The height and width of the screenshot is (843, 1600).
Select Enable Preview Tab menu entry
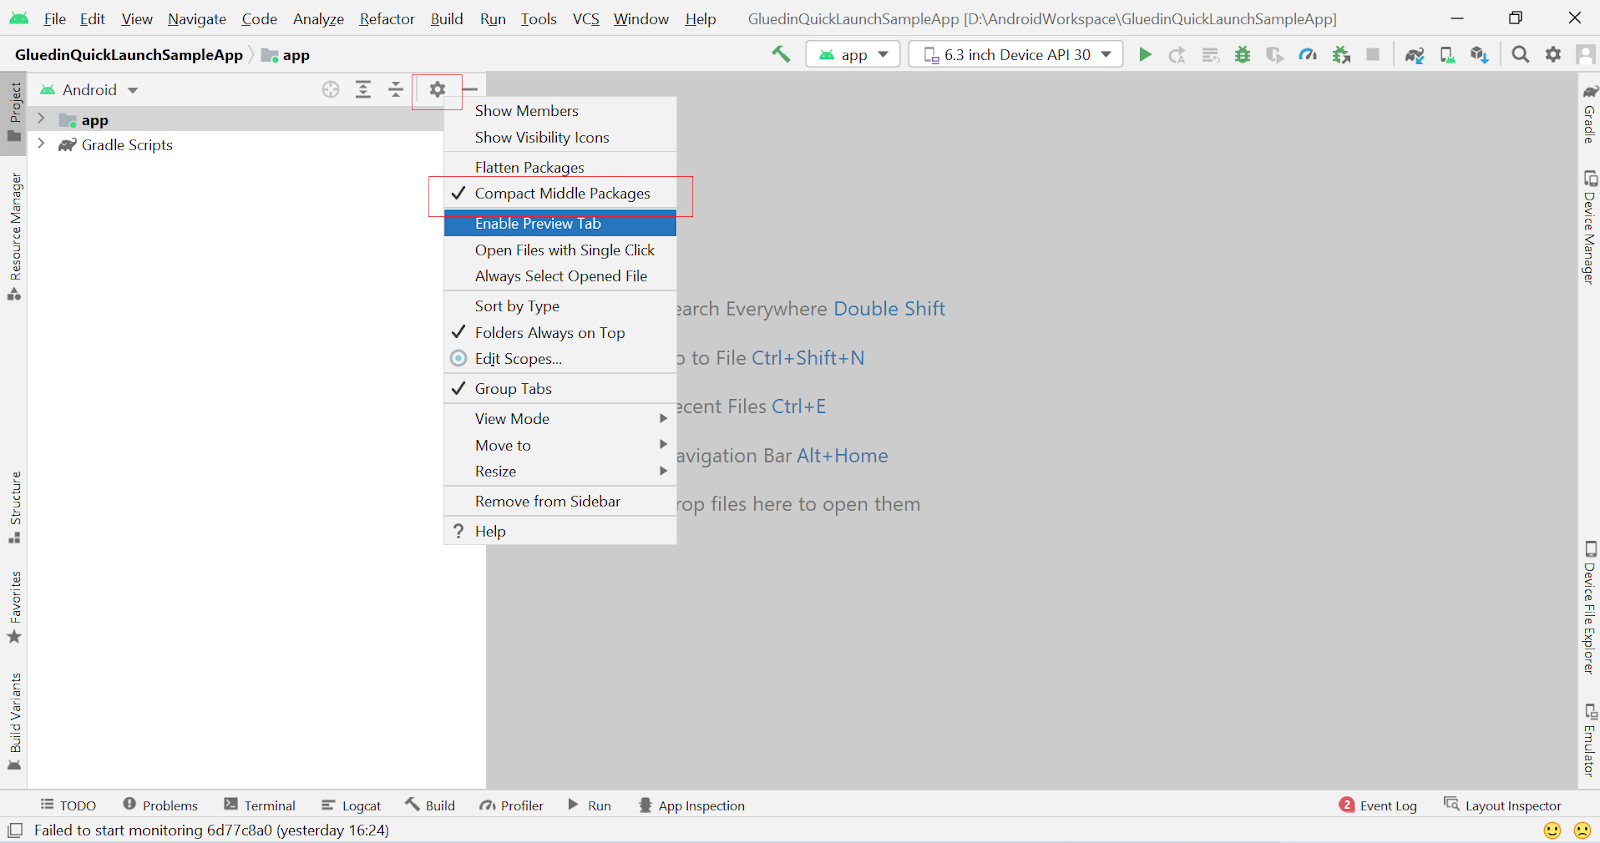(560, 223)
